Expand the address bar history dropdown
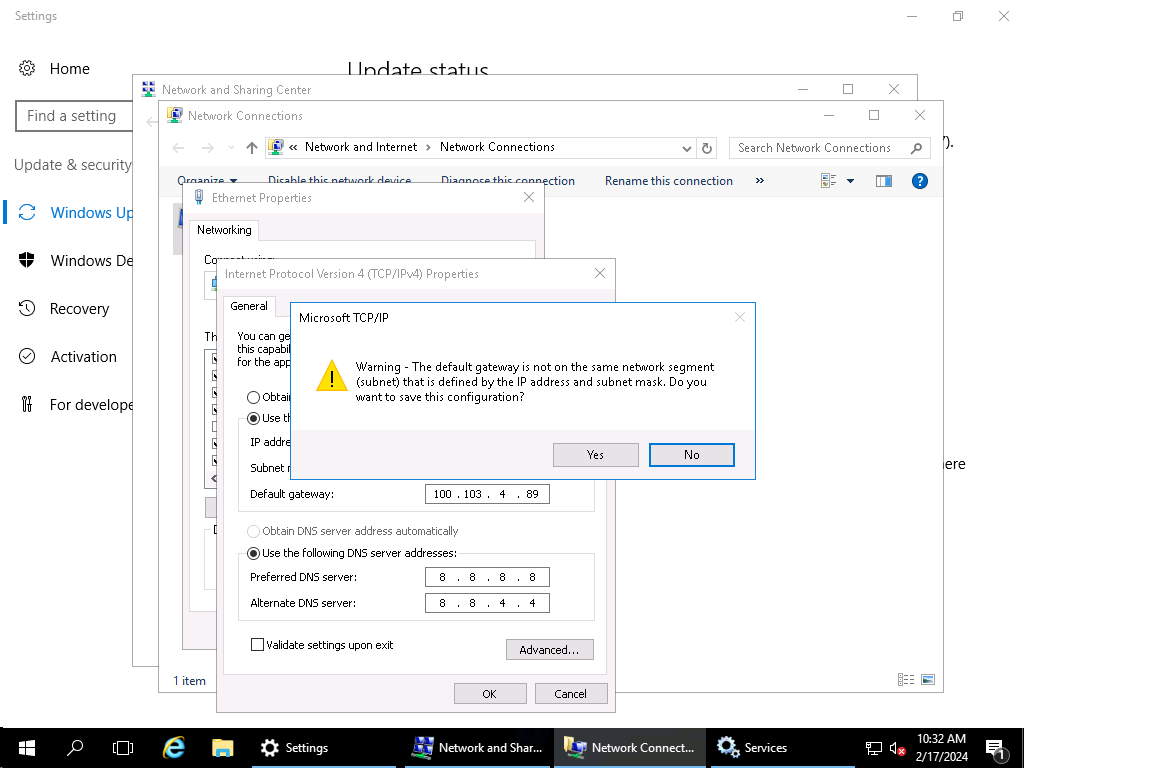Viewport: 1152px width, 768px height. click(686, 148)
